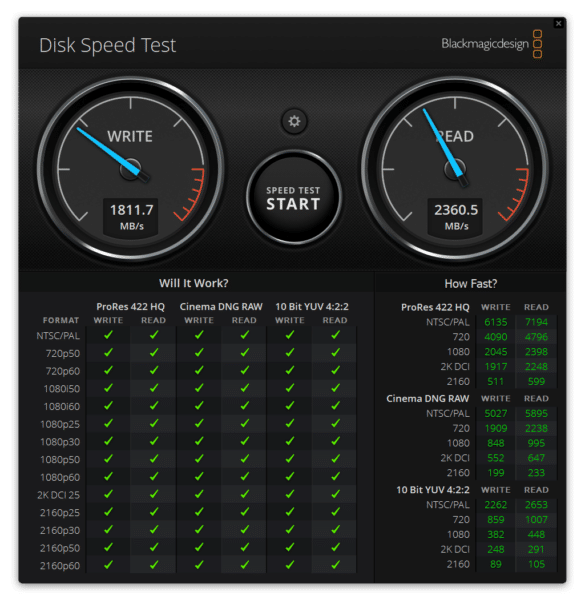The height and width of the screenshot is (604, 585).
Task: Click the 2160p60 10 Bit YUV read checkmark
Action: coord(335,565)
